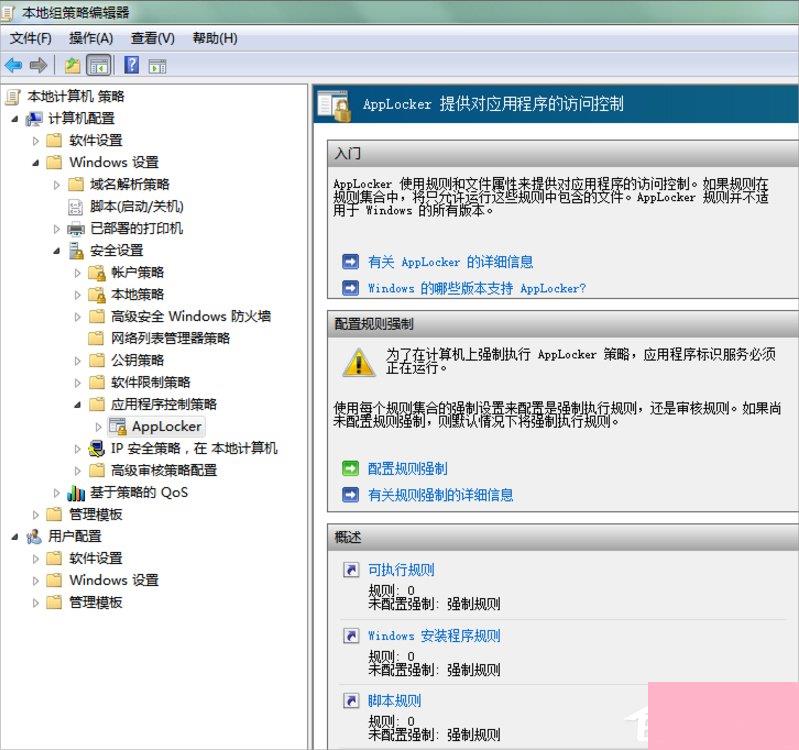
Task: Click the 本地计算机 策略 root icon
Action: pyautogui.click(x=13, y=97)
